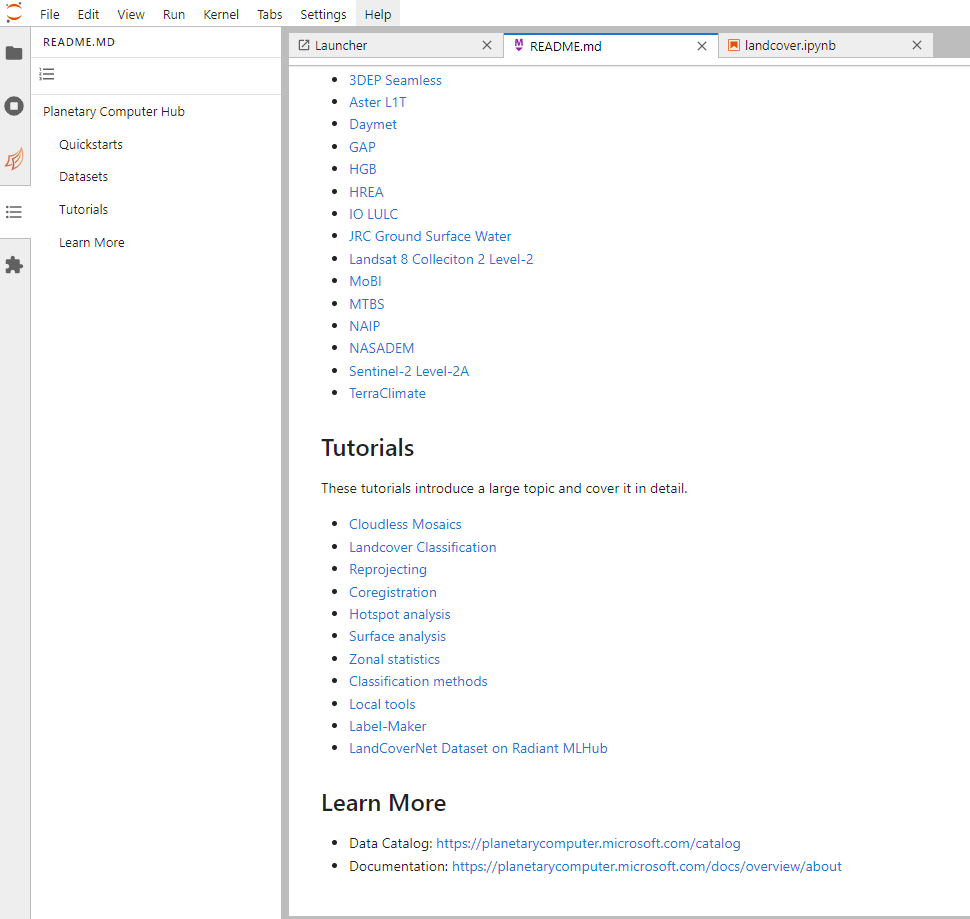
Task: Jump to Tutorials in table of contents
Action: coord(84,209)
